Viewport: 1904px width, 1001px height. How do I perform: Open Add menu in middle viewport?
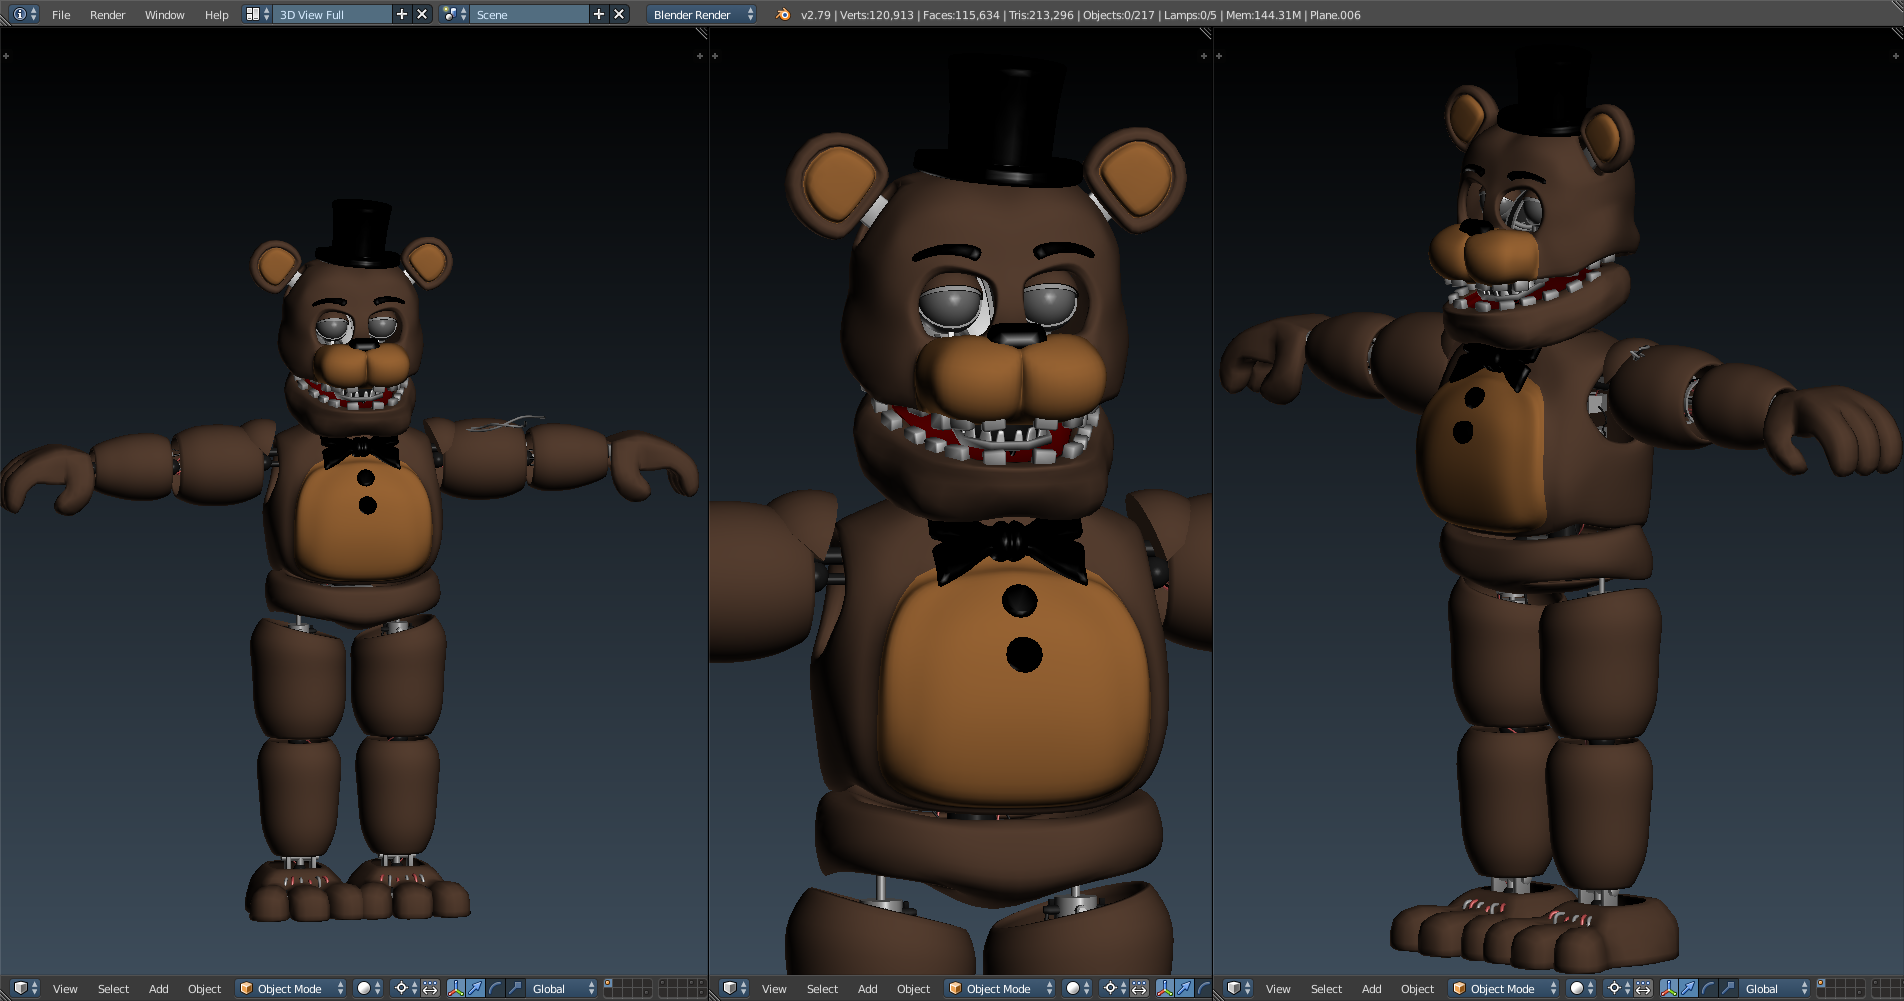point(867,989)
